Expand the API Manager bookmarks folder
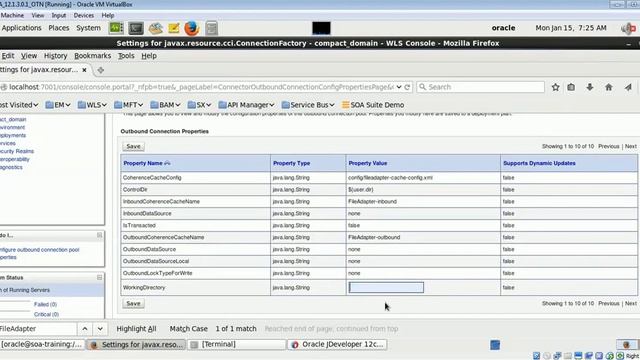Viewport: 640px width, 360px height. coord(246,105)
